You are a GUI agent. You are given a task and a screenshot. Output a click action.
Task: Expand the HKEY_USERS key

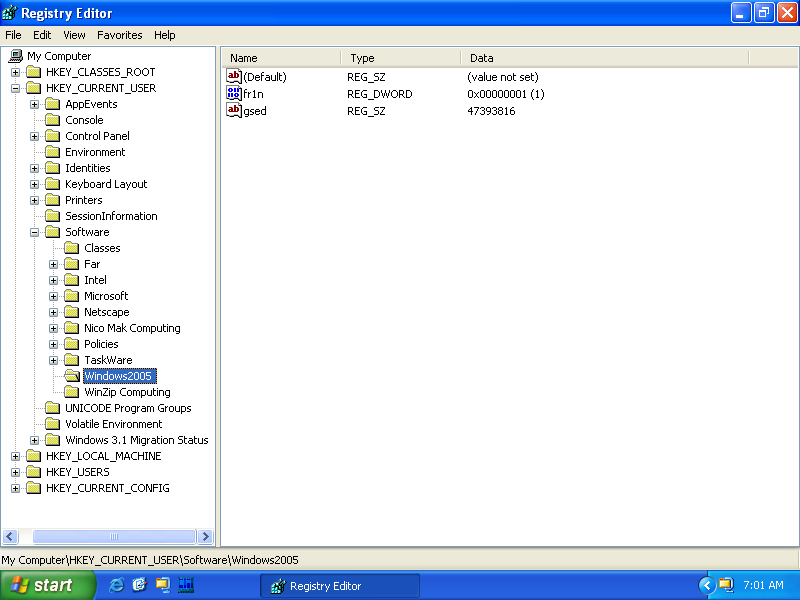click(15, 472)
